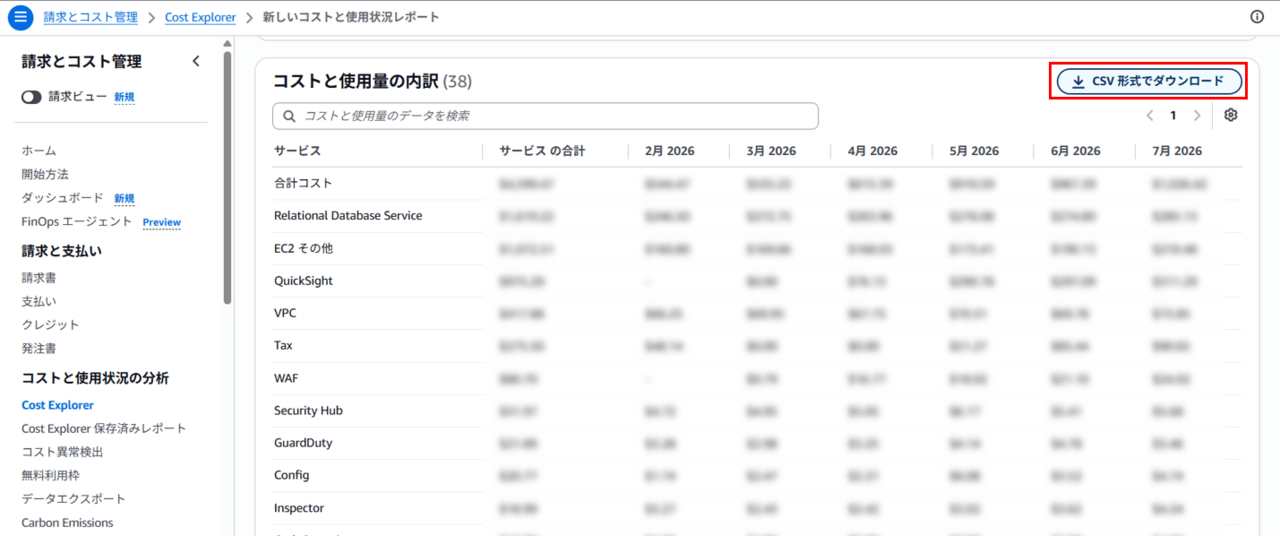Open table preferences gear icon

pos(1231,115)
